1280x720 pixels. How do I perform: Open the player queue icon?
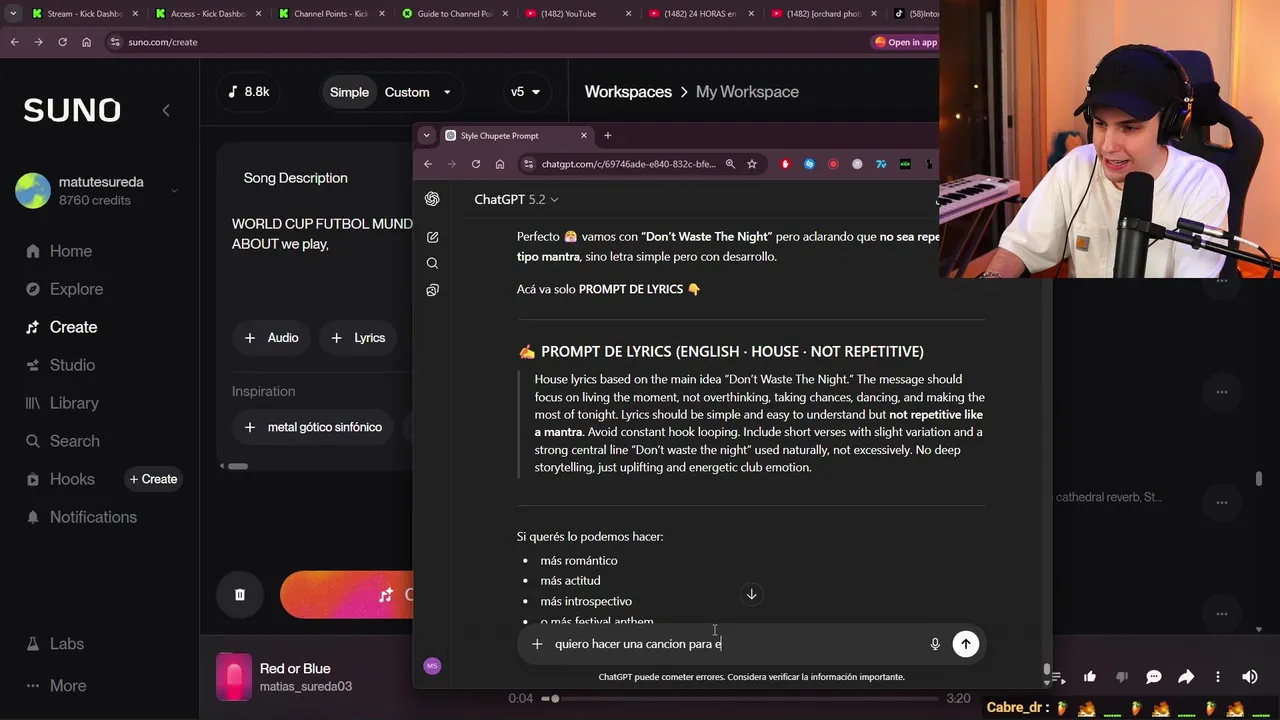(x=1058, y=677)
